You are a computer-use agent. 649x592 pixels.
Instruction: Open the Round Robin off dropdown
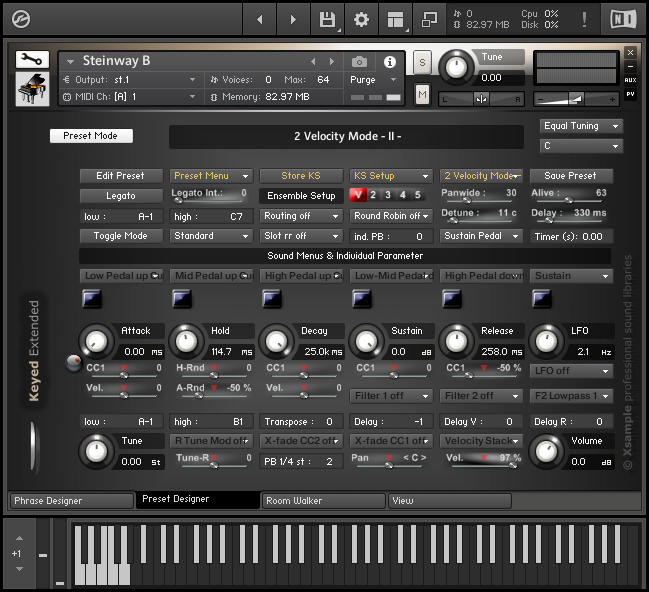[391, 216]
